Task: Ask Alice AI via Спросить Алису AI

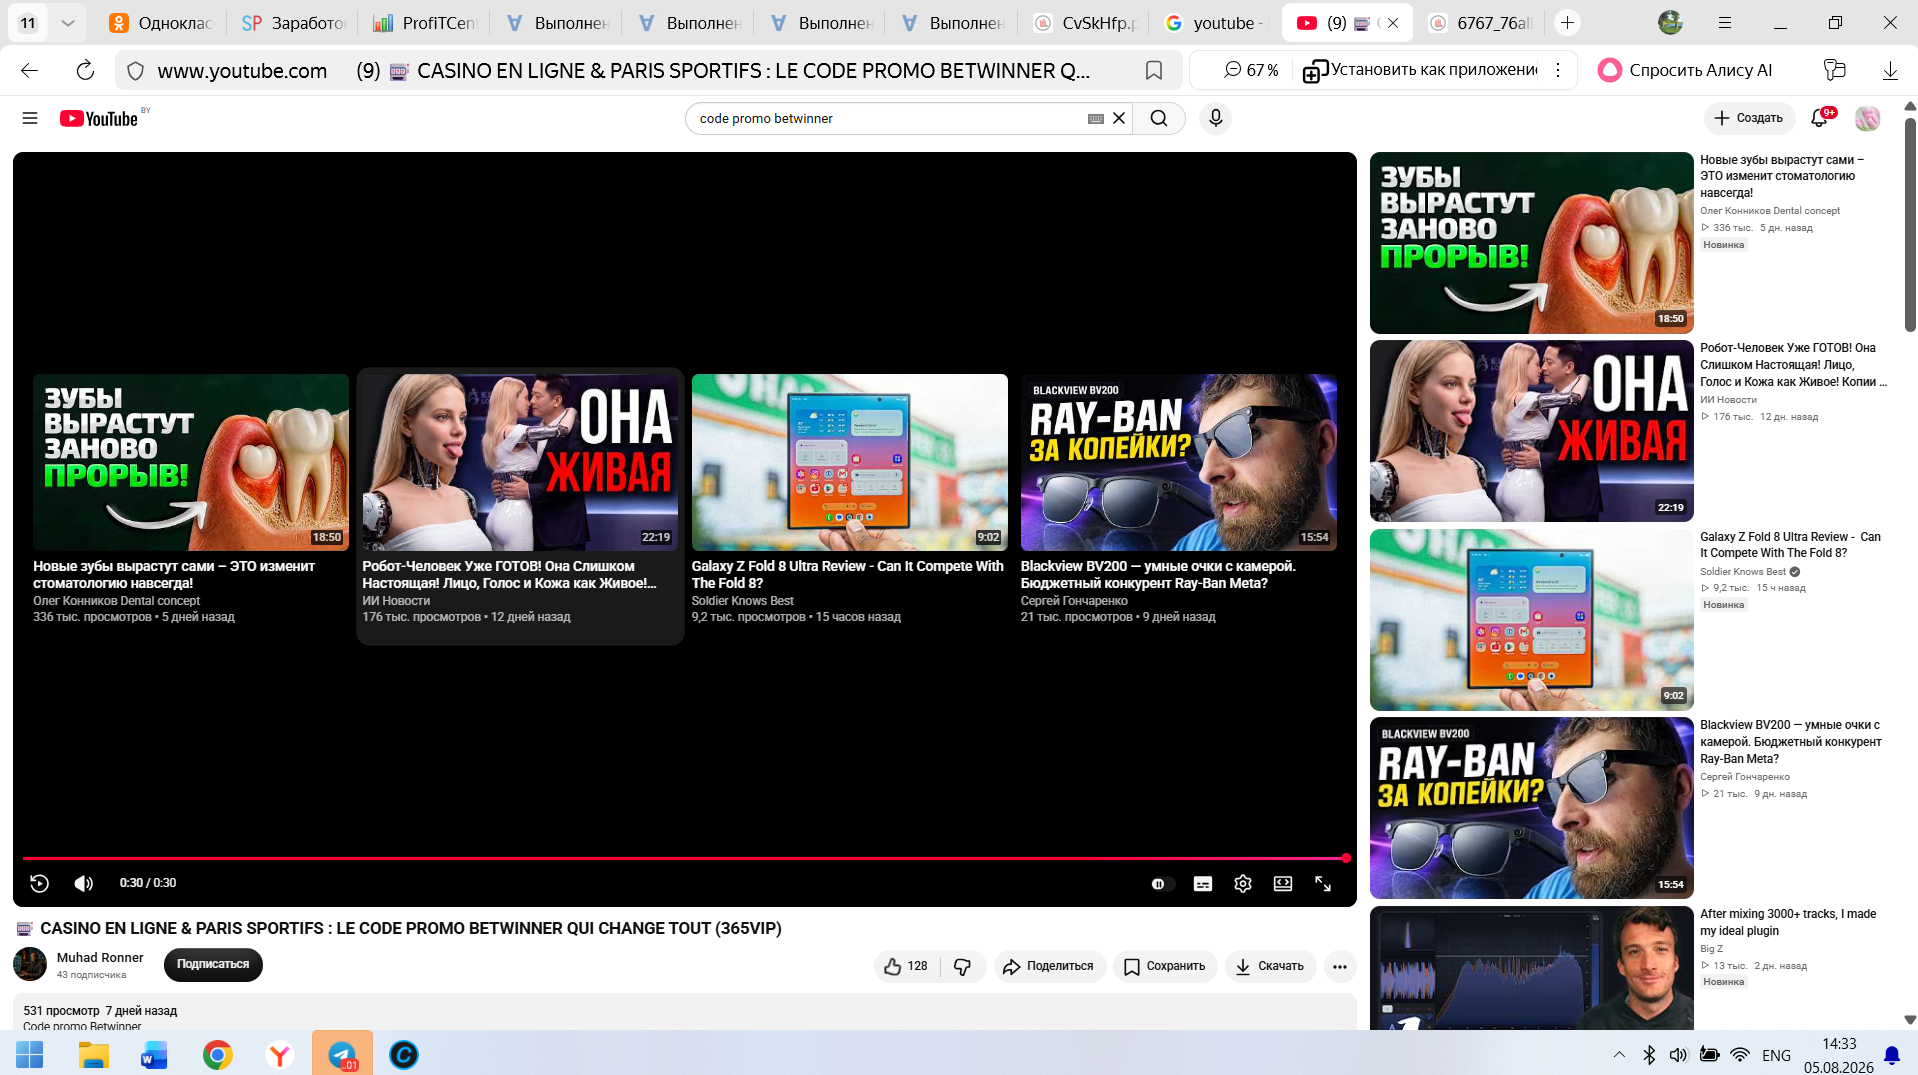Action: point(1685,70)
